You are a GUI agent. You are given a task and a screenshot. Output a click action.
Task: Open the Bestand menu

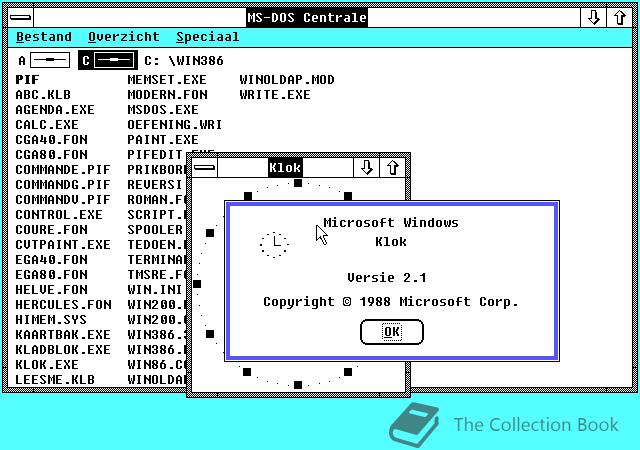(44, 37)
